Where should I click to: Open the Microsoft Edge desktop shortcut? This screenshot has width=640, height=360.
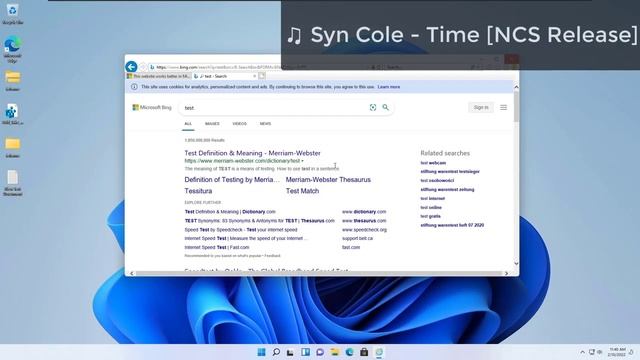pos(13,49)
